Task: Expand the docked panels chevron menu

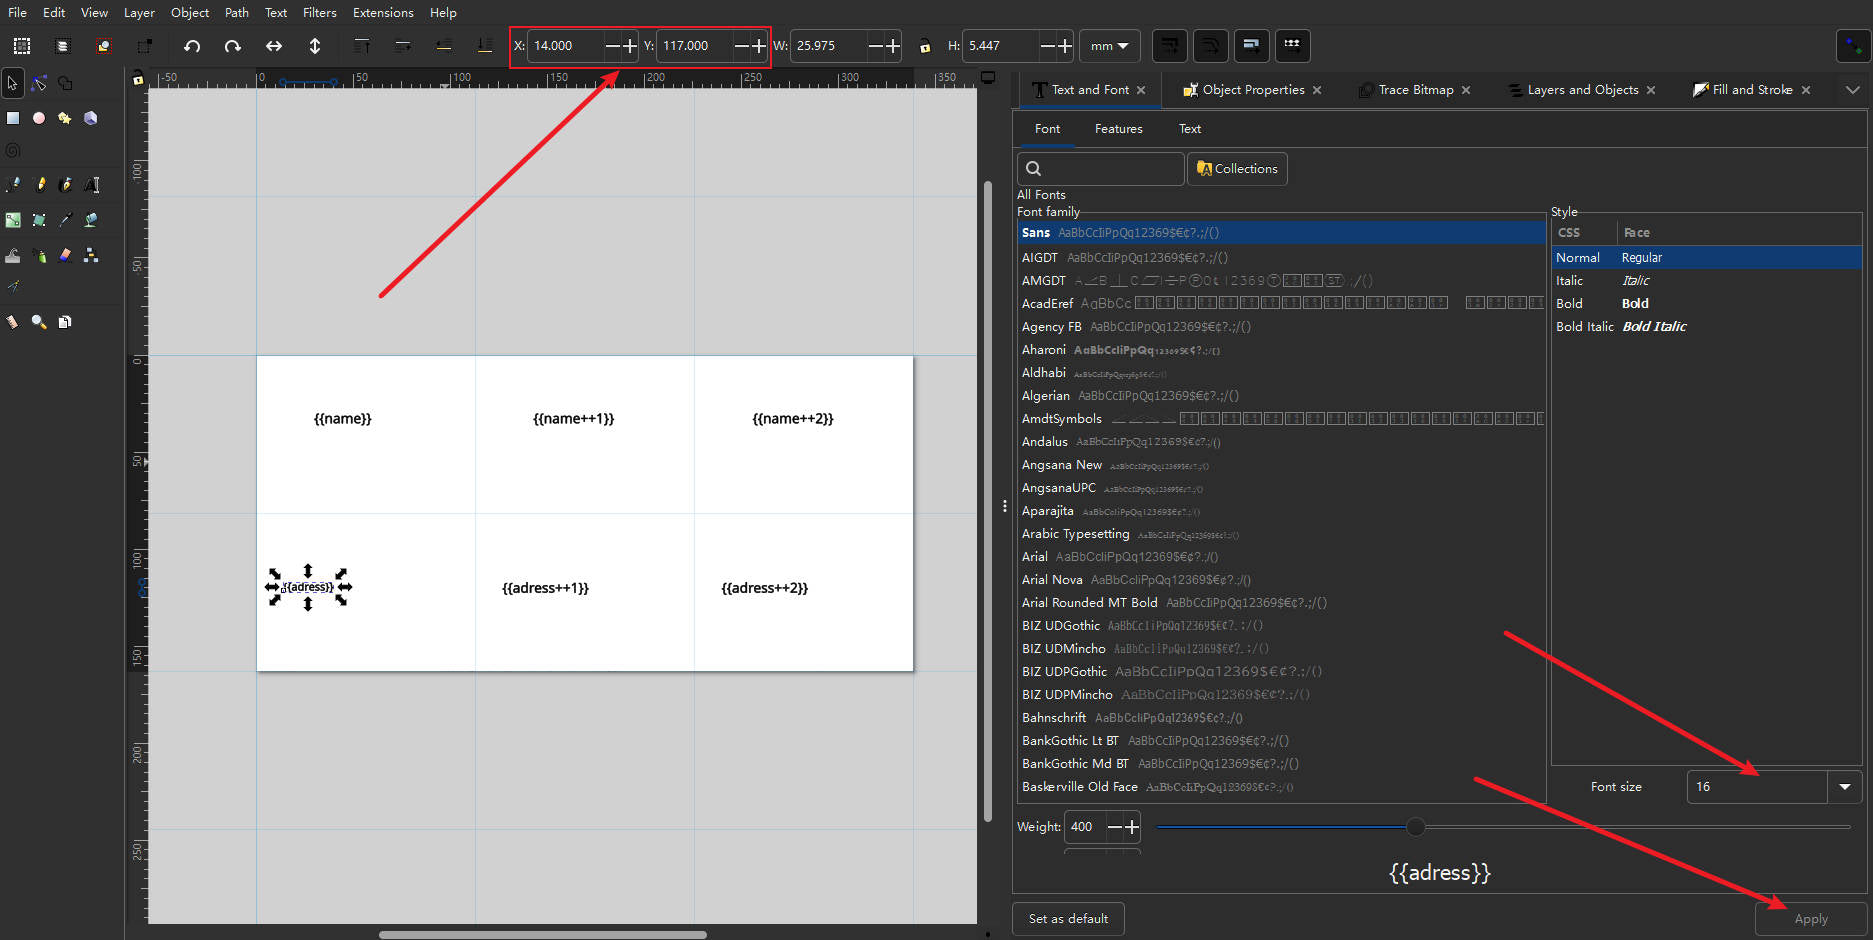Action: (x=1852, y=90)
